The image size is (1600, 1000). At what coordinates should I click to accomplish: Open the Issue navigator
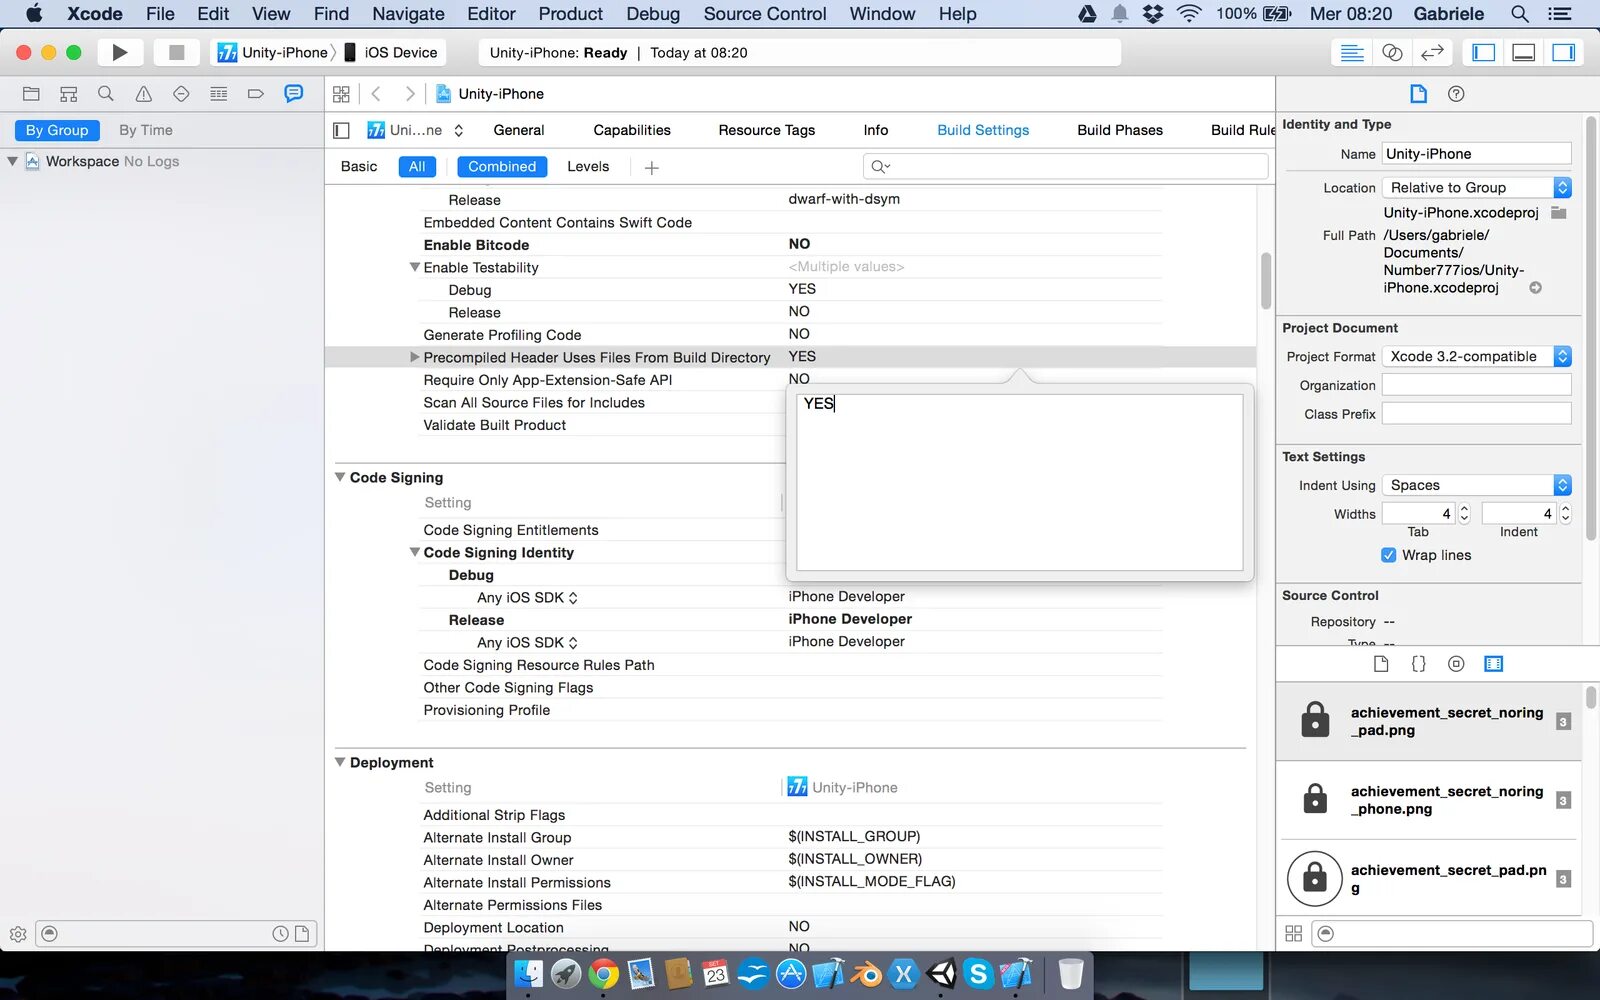(x=144, y=94)
